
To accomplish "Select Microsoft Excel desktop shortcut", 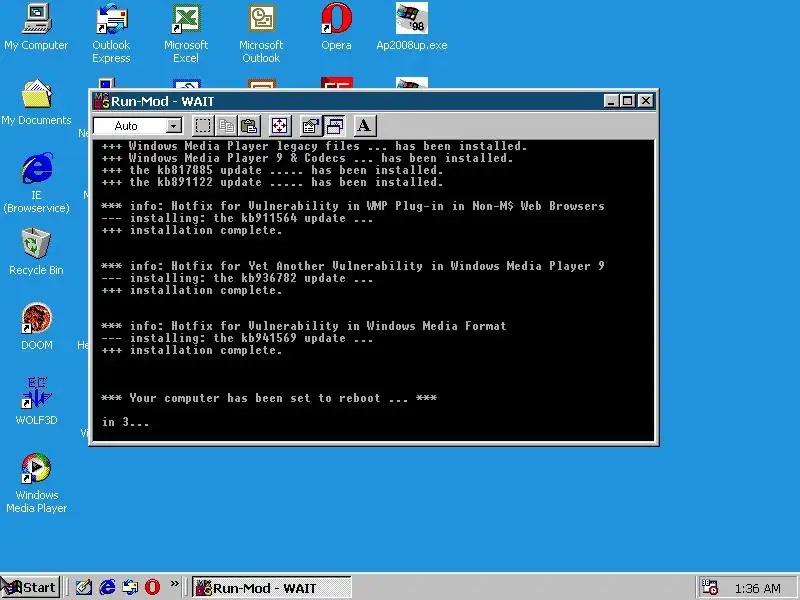I will (186, 33).
